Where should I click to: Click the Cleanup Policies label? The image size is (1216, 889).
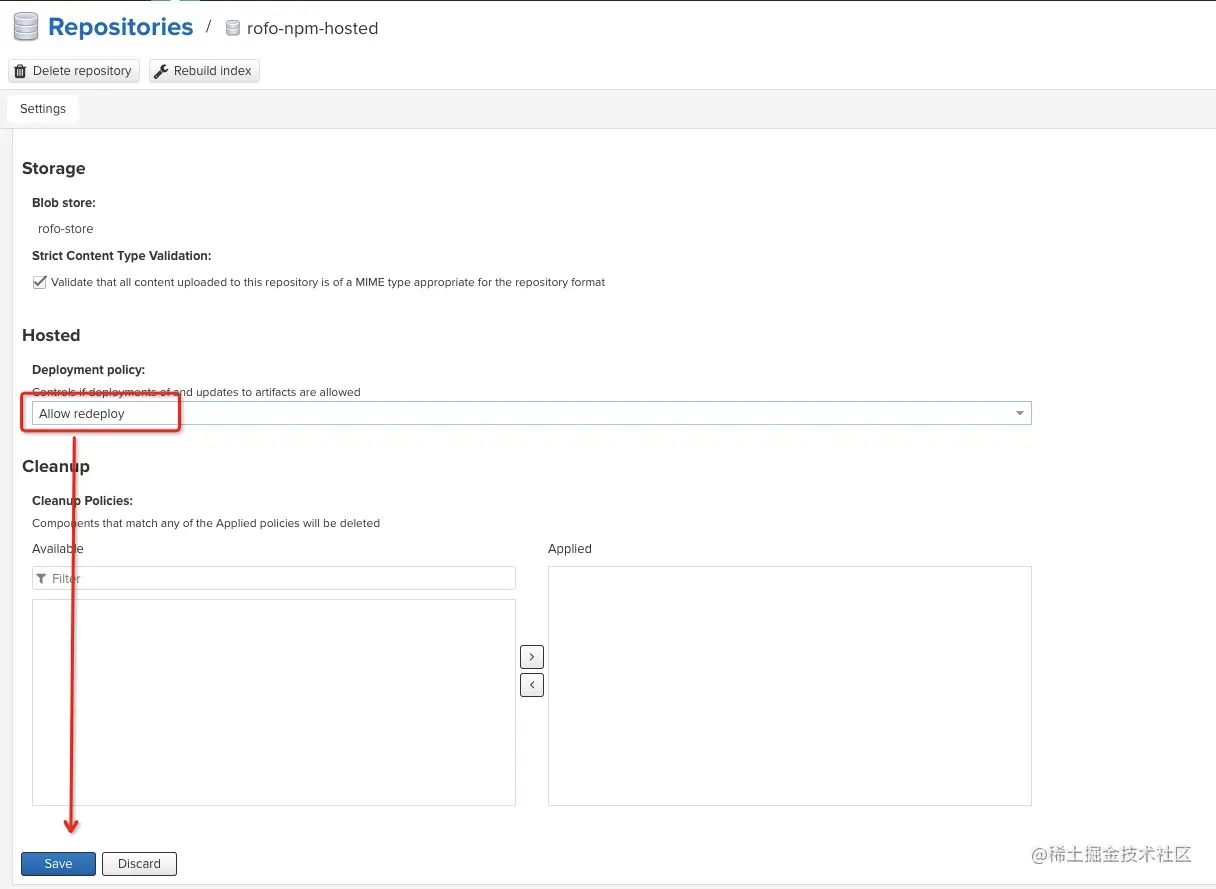82,500
